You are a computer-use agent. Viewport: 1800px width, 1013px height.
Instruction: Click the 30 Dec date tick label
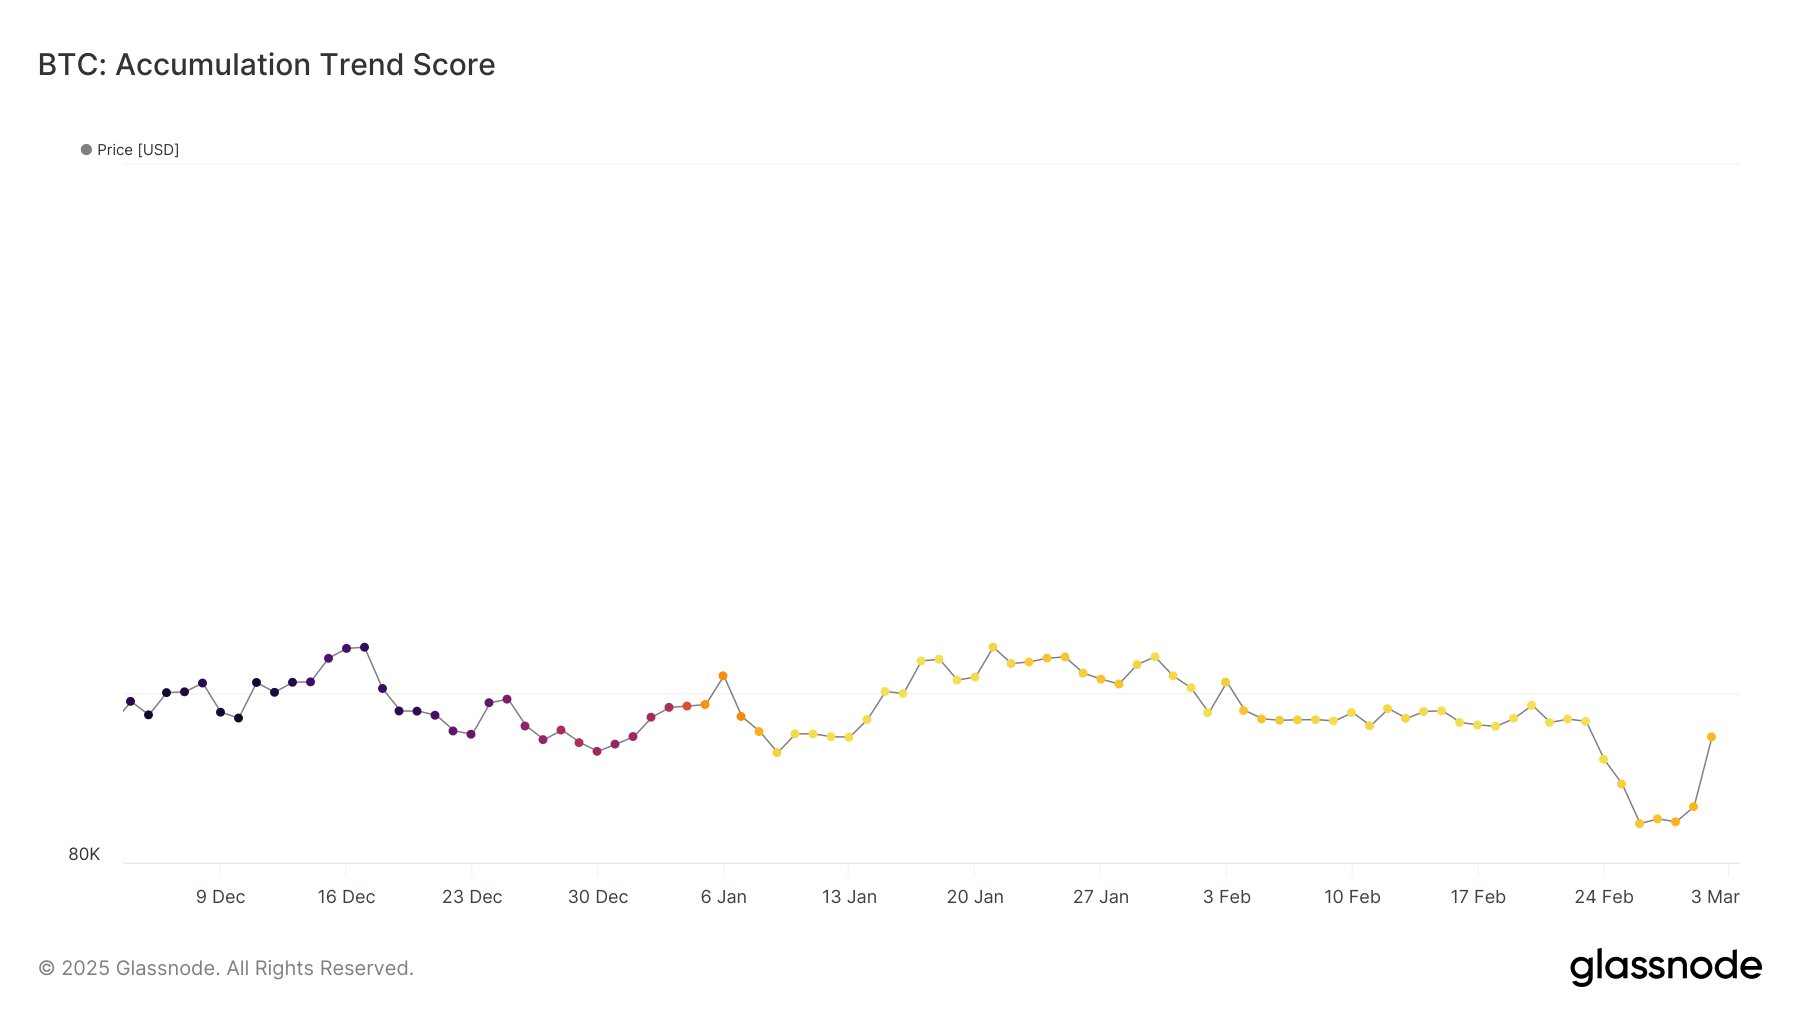598,897
